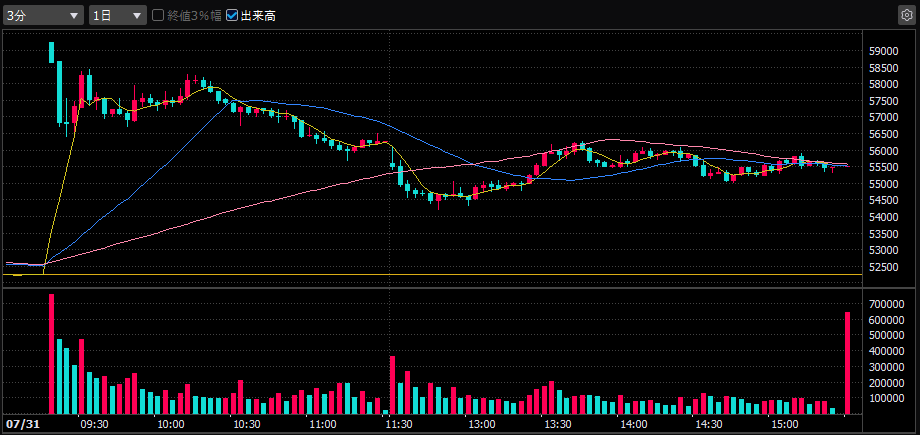This screenshot has width=920, height=435.
Task: Click the 57500 price axis label
Action: pyautogui.click(x=883, y=102)
